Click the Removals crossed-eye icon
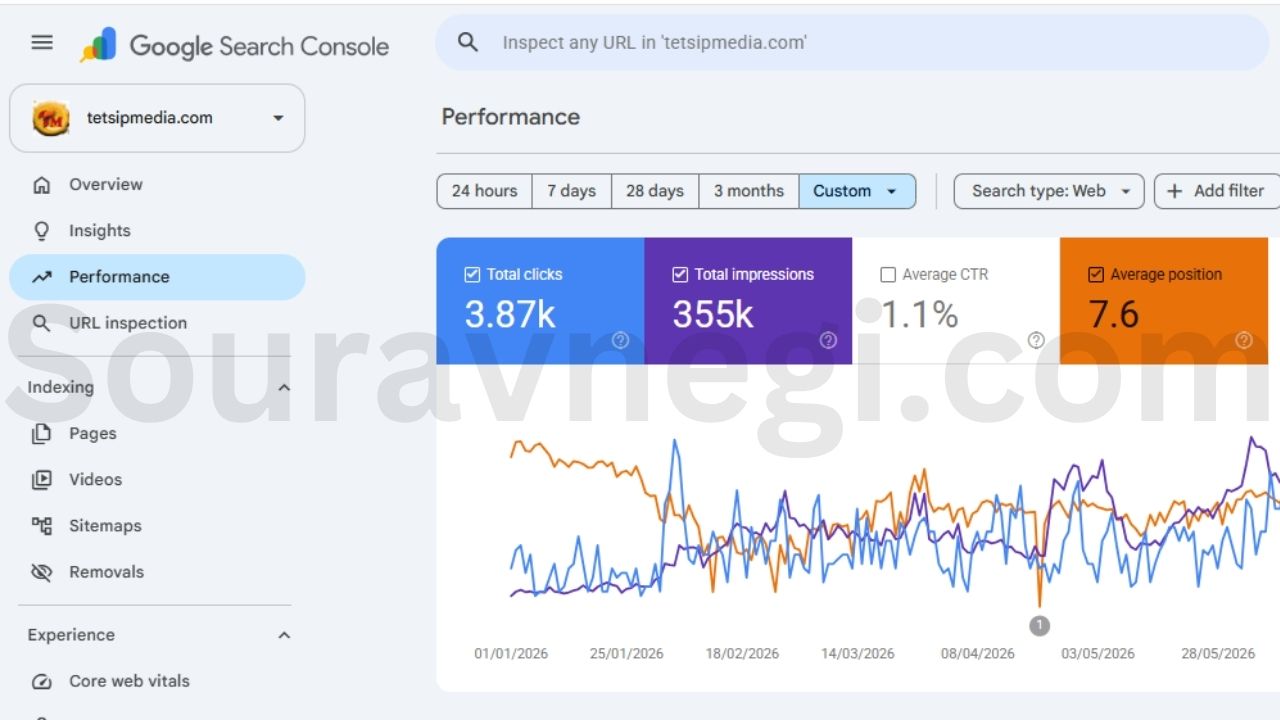The height and width of the screenshot is (720, 1280). 41,572
